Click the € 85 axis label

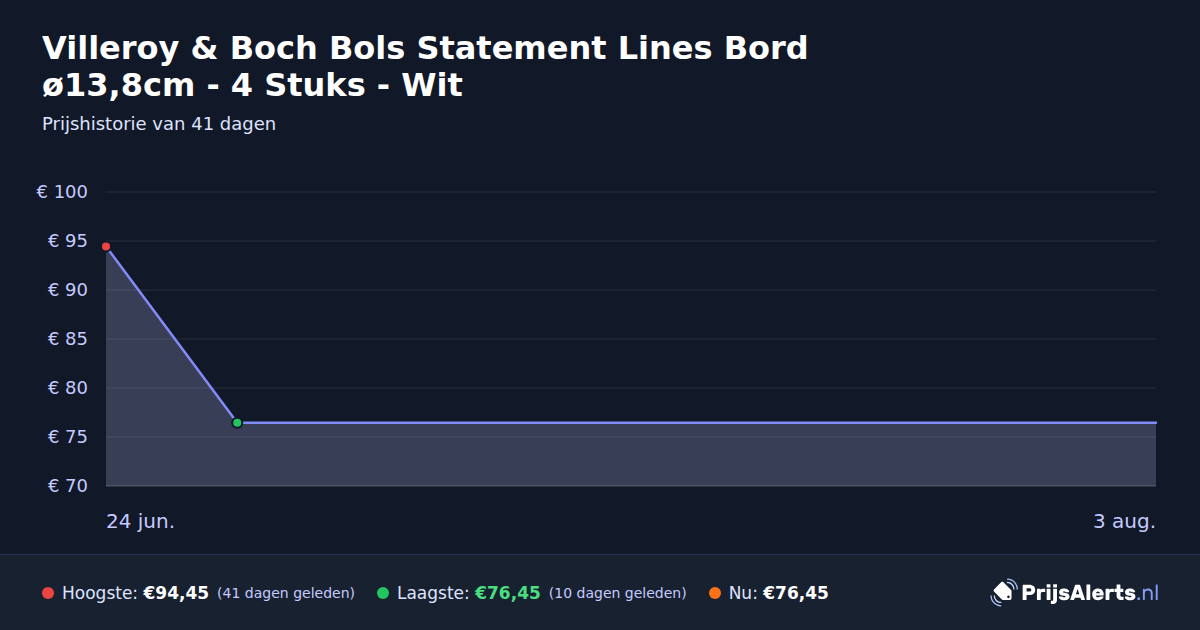pos(68,339)
